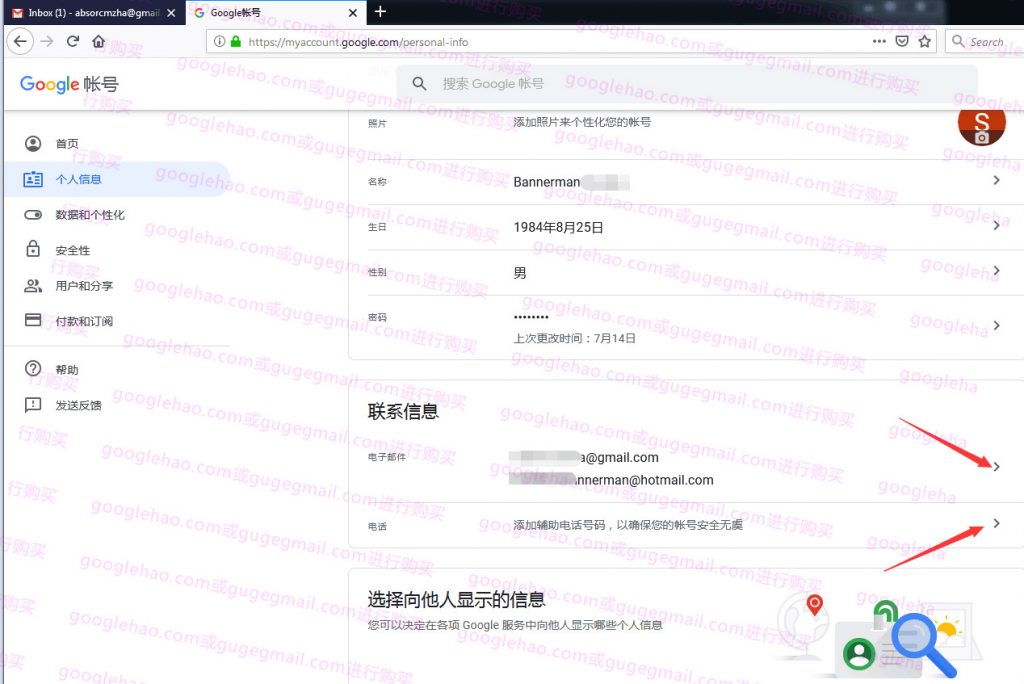Open a new browser tab
Screen dimensions: 1024x684
coord(380,11)
